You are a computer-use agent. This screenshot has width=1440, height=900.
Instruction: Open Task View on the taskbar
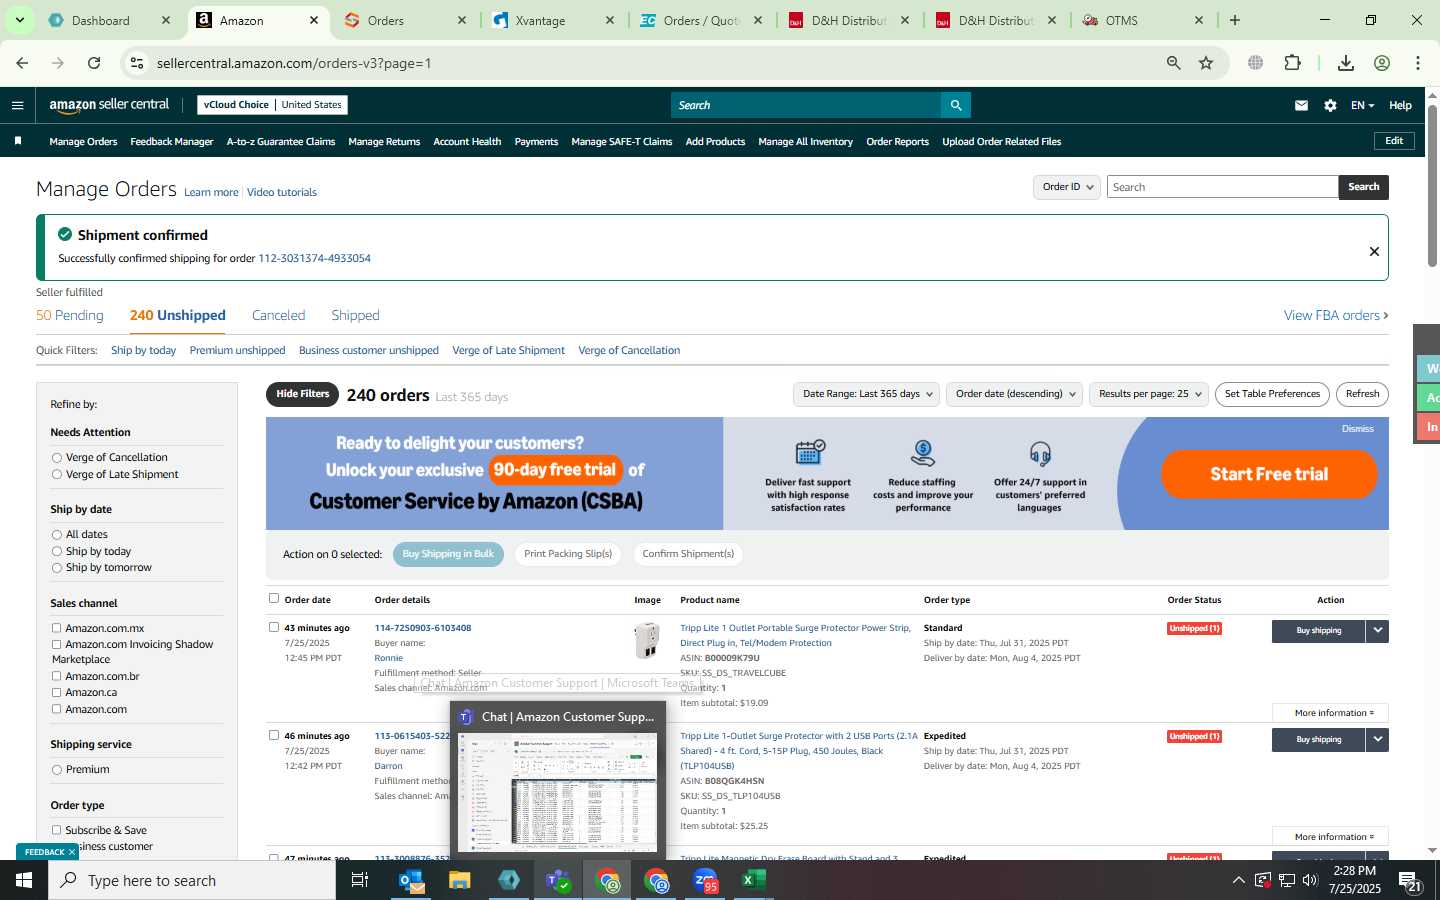(x=360, y=880)
